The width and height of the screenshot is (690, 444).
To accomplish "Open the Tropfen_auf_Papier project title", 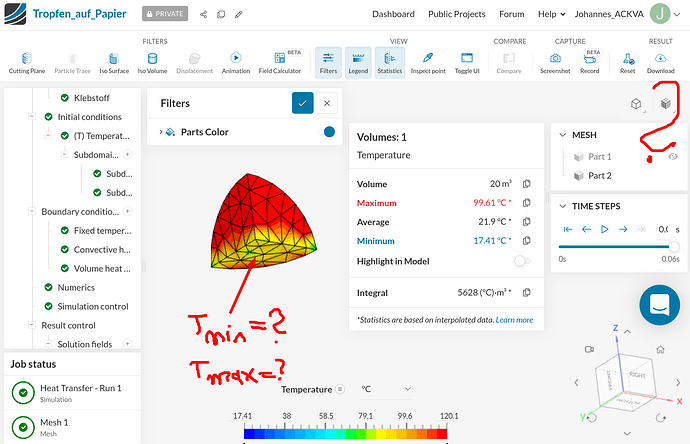I will coord(80,14).
